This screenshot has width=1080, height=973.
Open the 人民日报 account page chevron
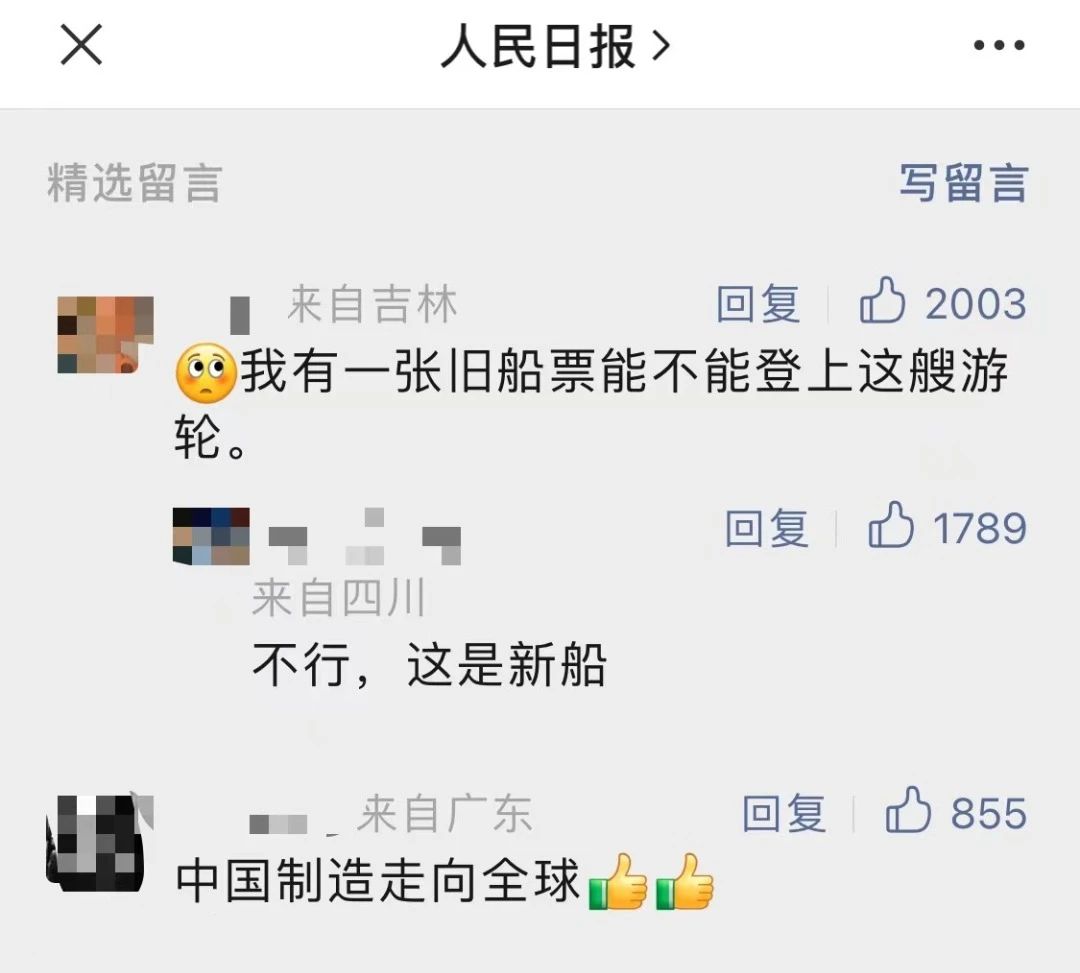[x=661, y=46]
